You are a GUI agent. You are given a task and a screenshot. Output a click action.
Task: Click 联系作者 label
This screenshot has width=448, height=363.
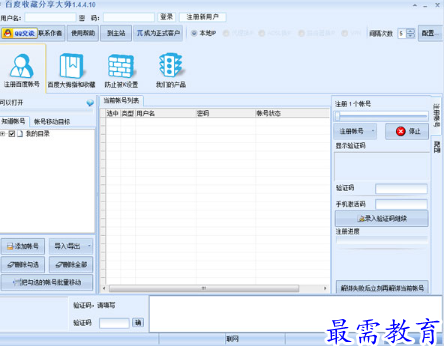click(x=51, y=33)
